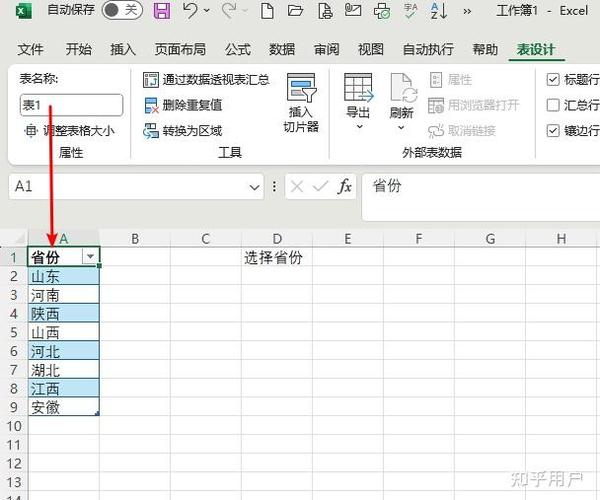The width and height of the screenshot is (600, 500).
Task: Switch to the 自动执行 (Automate) tab
Action: click(428, 49)
